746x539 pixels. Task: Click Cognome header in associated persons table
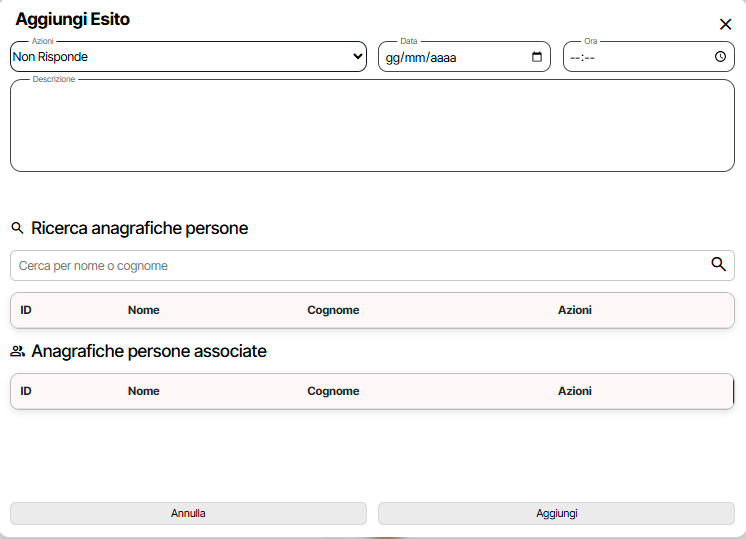(333, 391)
